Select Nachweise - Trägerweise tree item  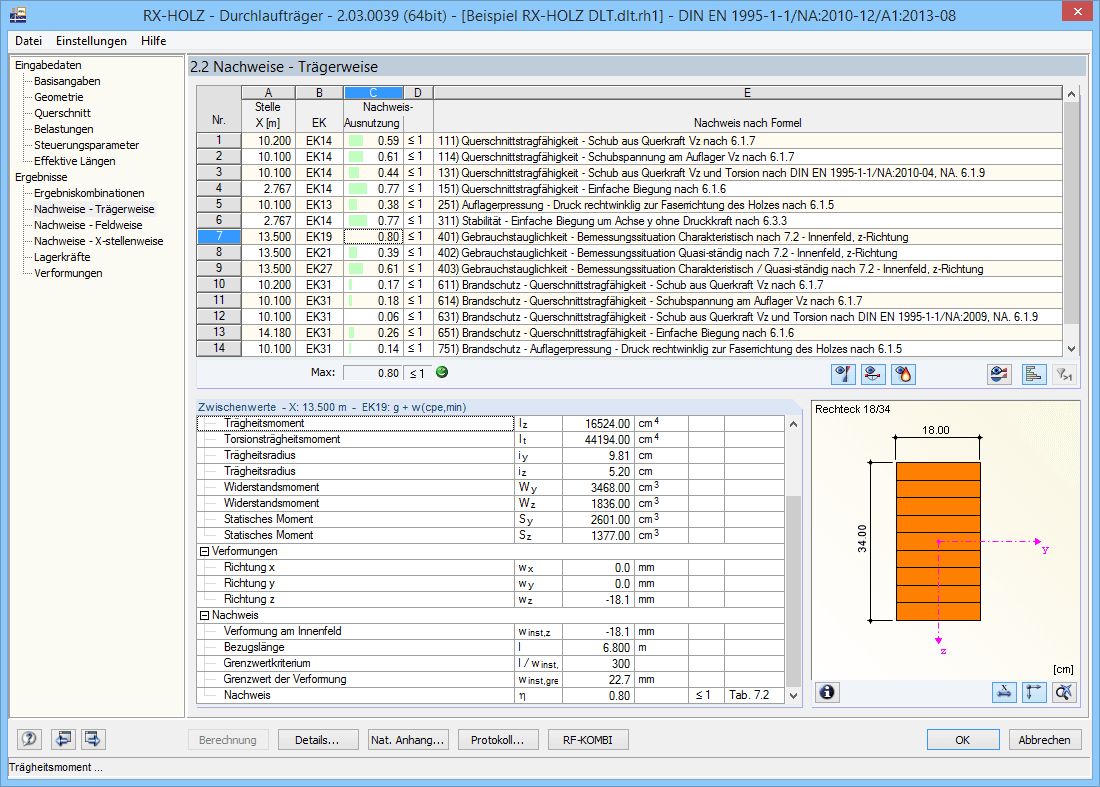[x=94, y=209]
